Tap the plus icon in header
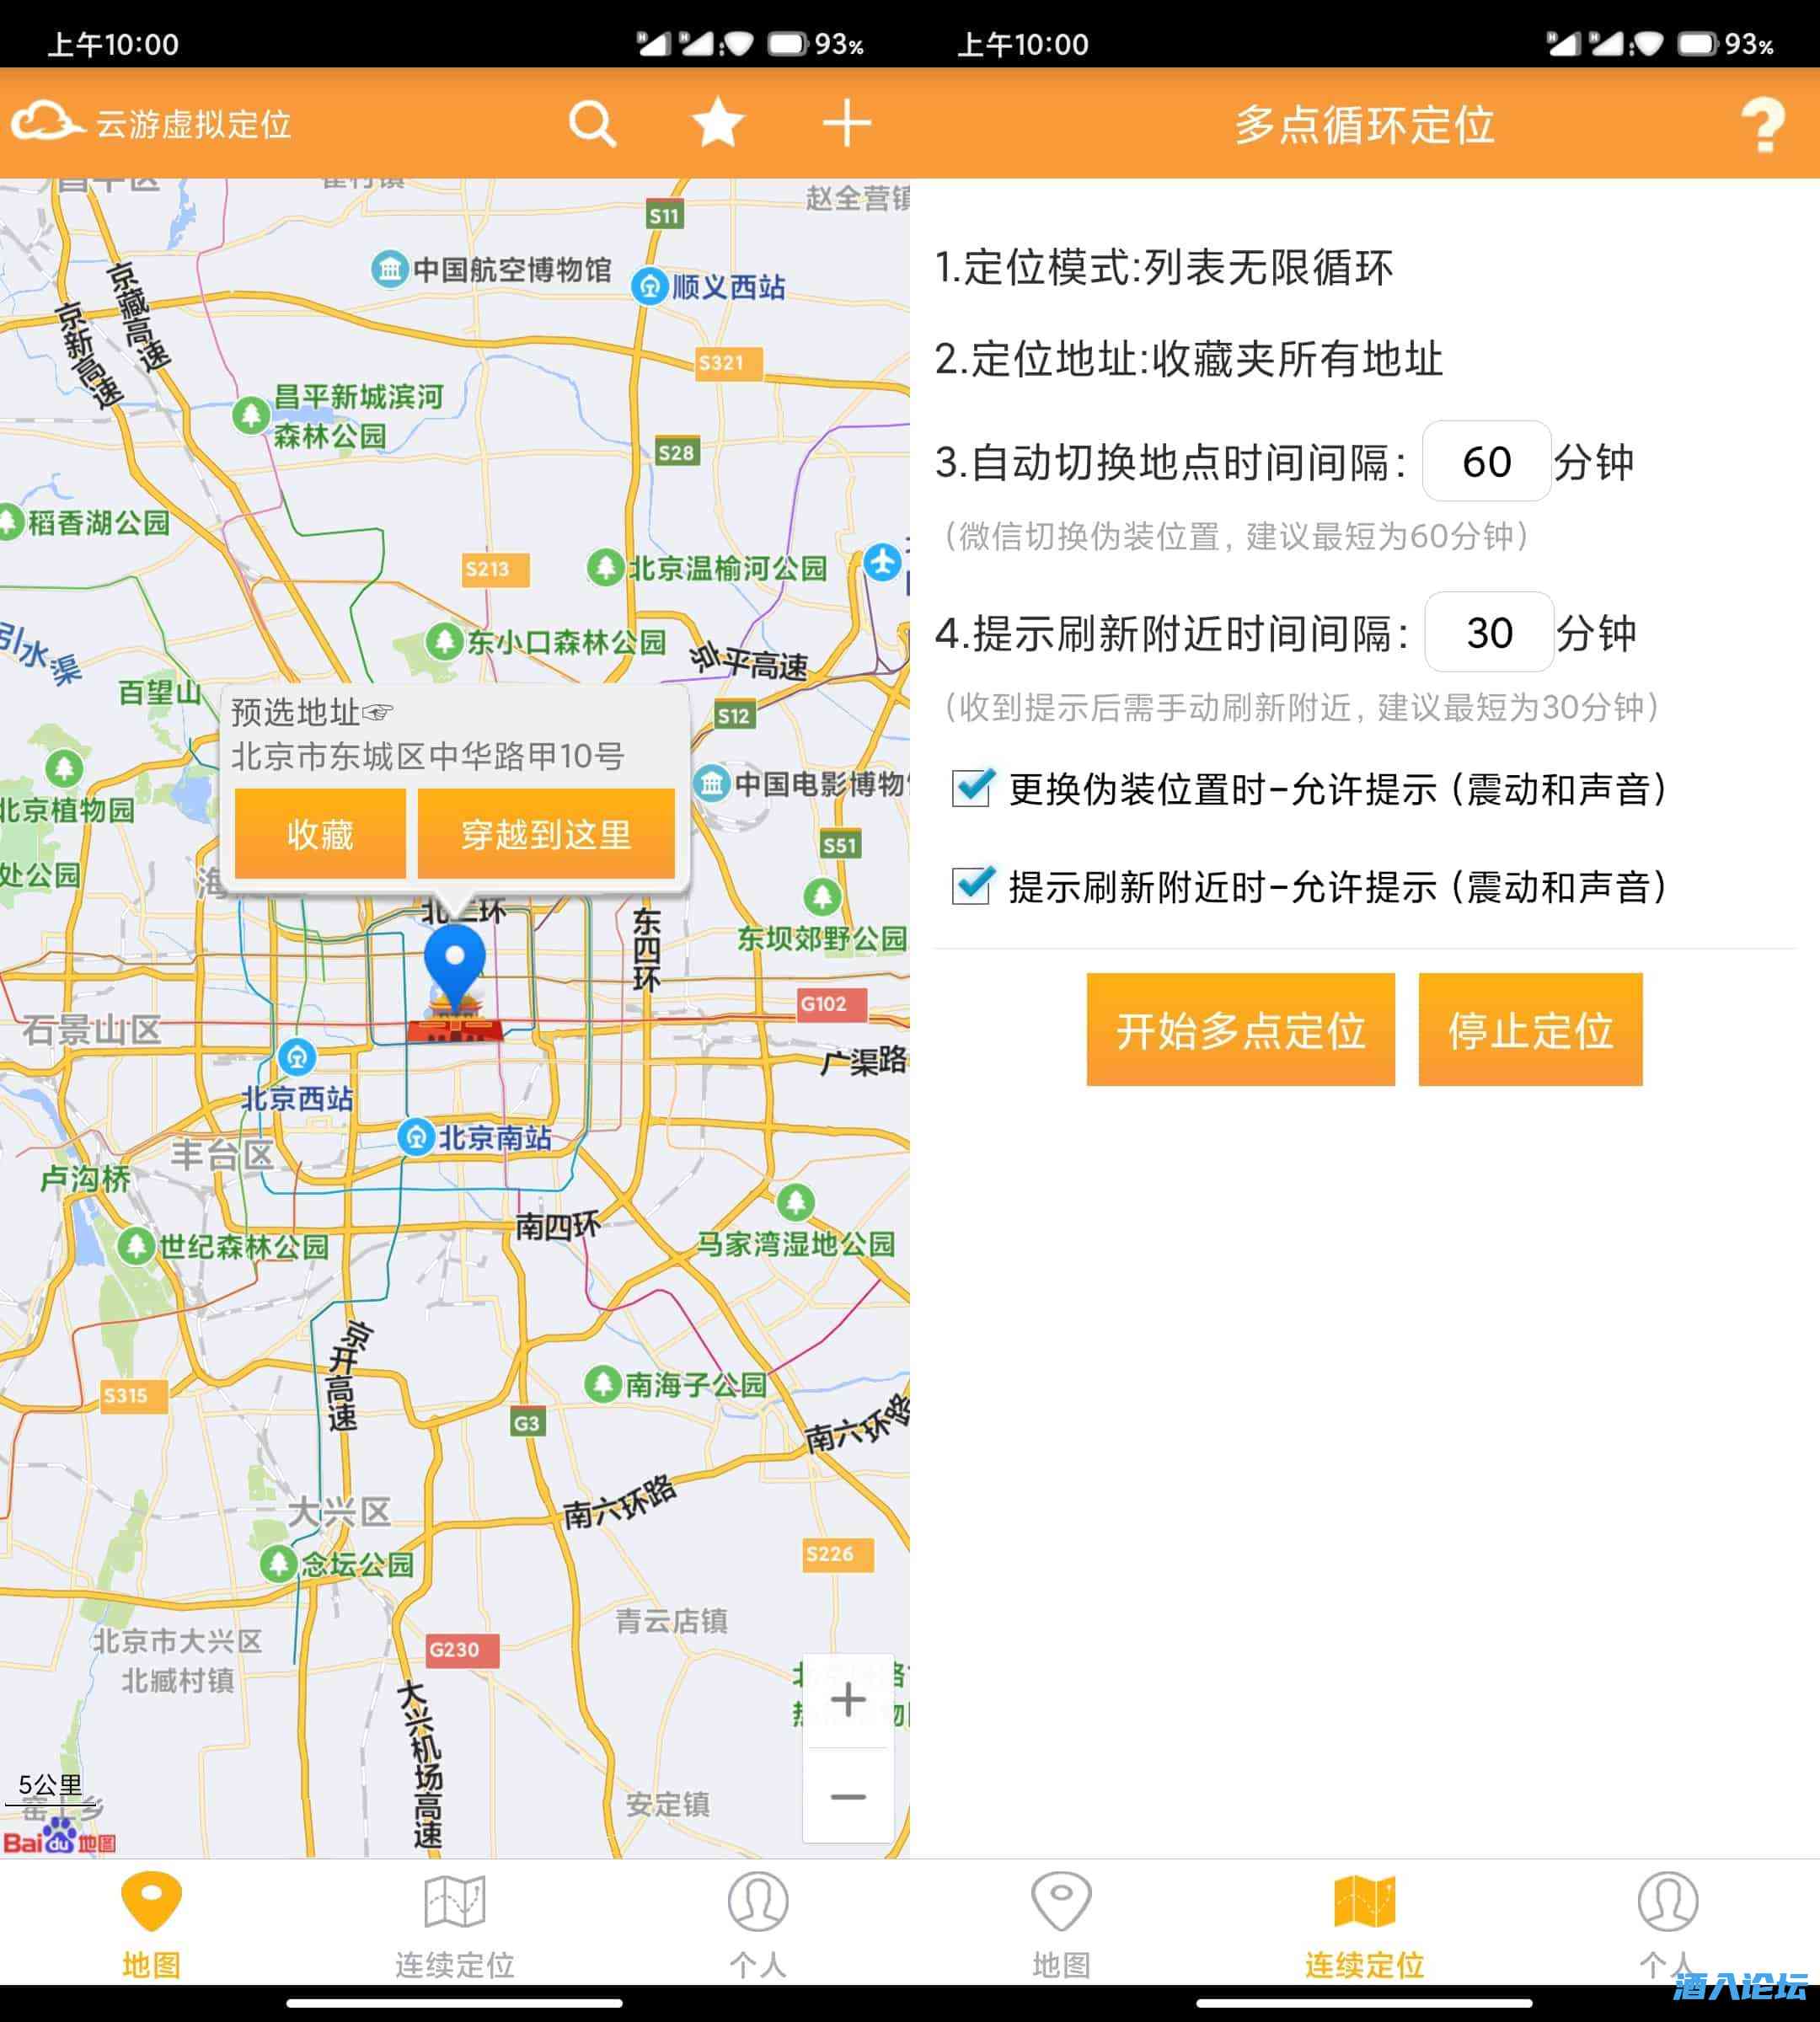 pyautogui.click(x=846, y=124)
